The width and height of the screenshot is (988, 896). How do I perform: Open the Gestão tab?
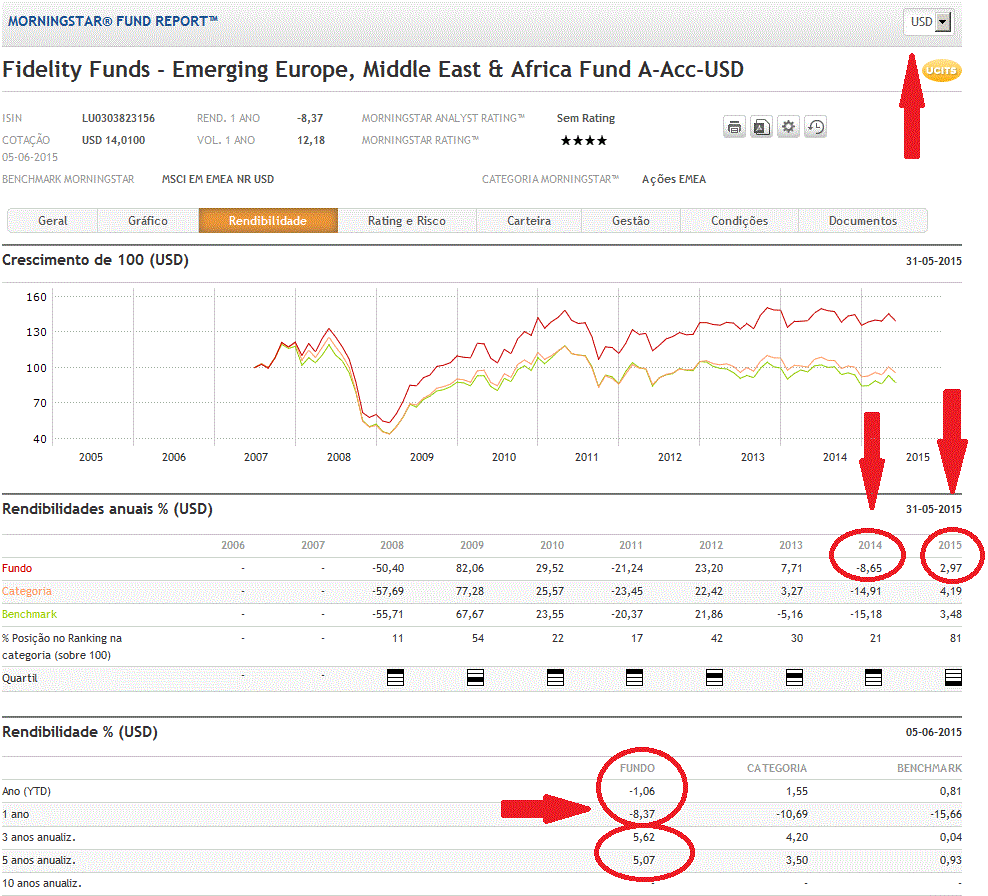click(631, 221)
